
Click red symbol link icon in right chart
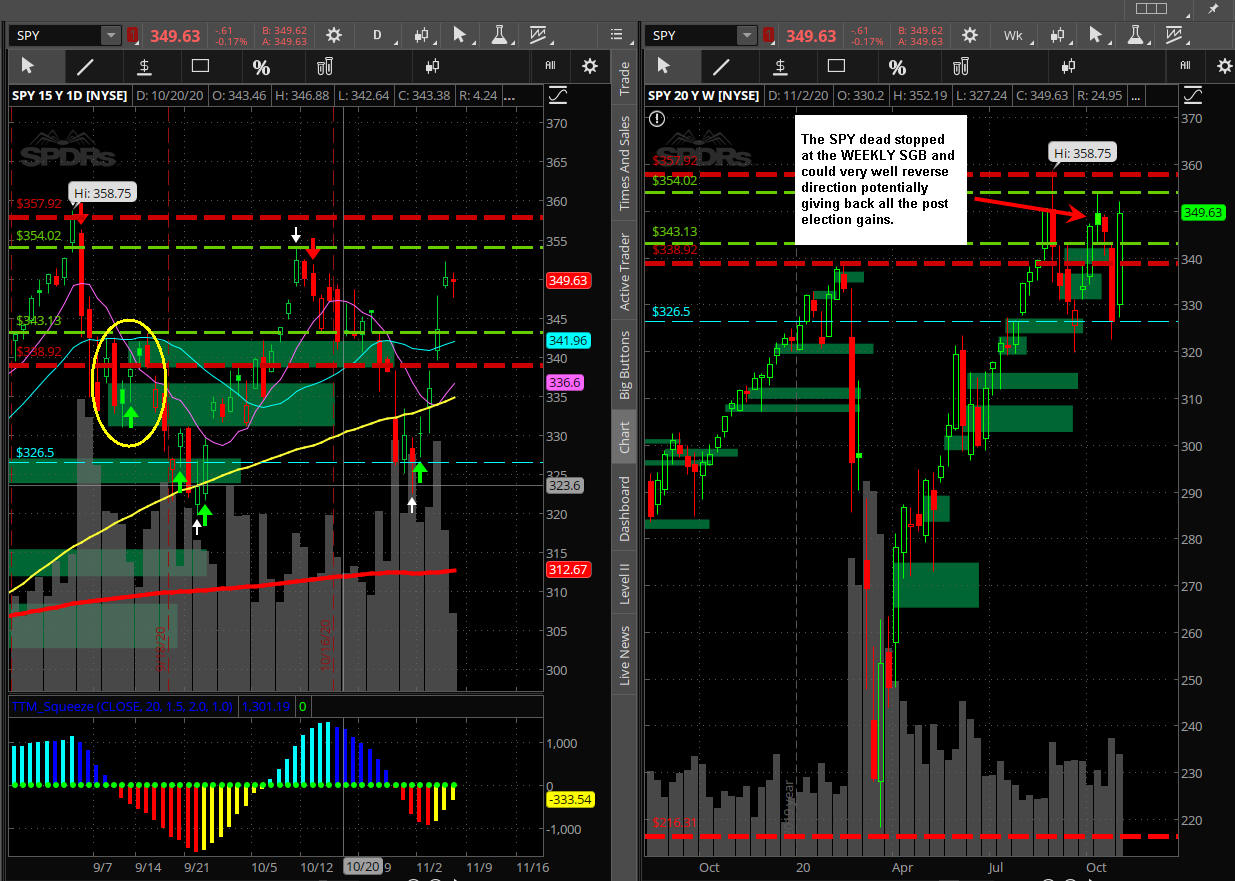[769, 36]
